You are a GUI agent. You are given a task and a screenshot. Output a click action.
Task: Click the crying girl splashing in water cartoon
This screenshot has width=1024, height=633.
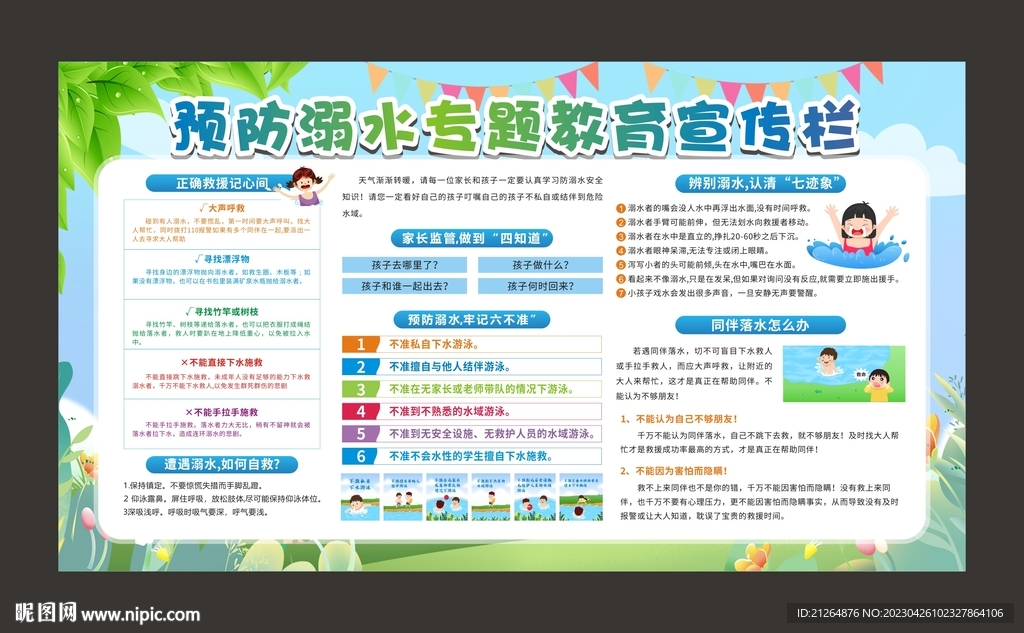tap(857, 235)
